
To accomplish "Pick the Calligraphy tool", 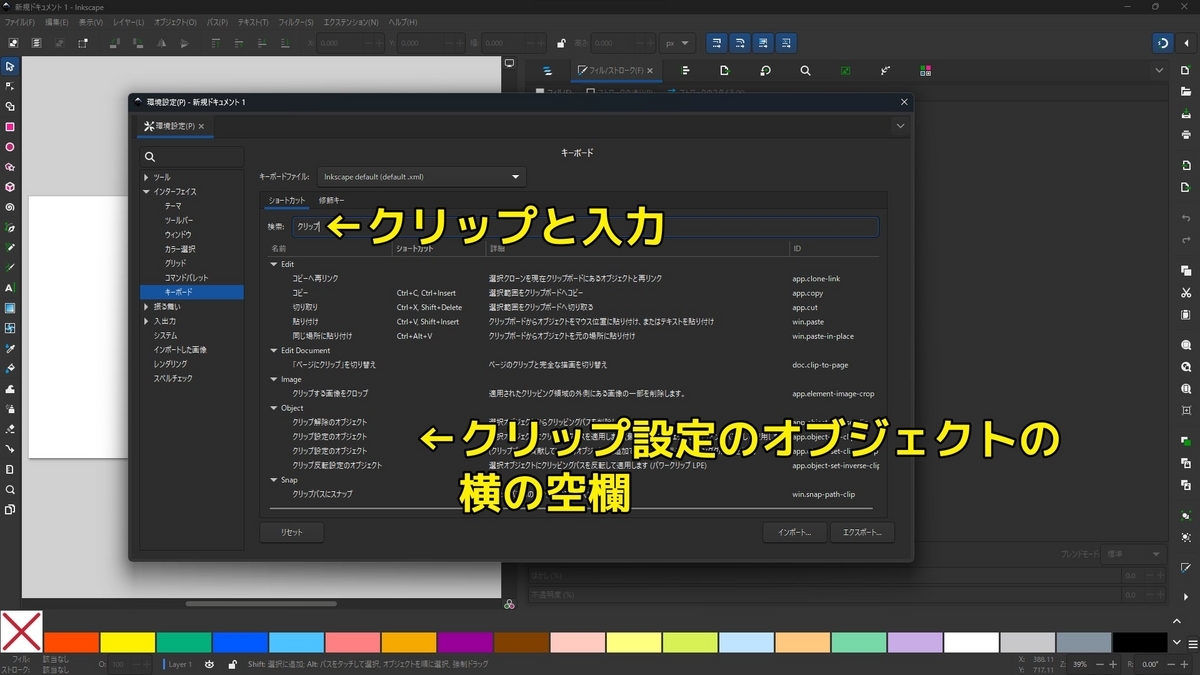I will 10,267.
